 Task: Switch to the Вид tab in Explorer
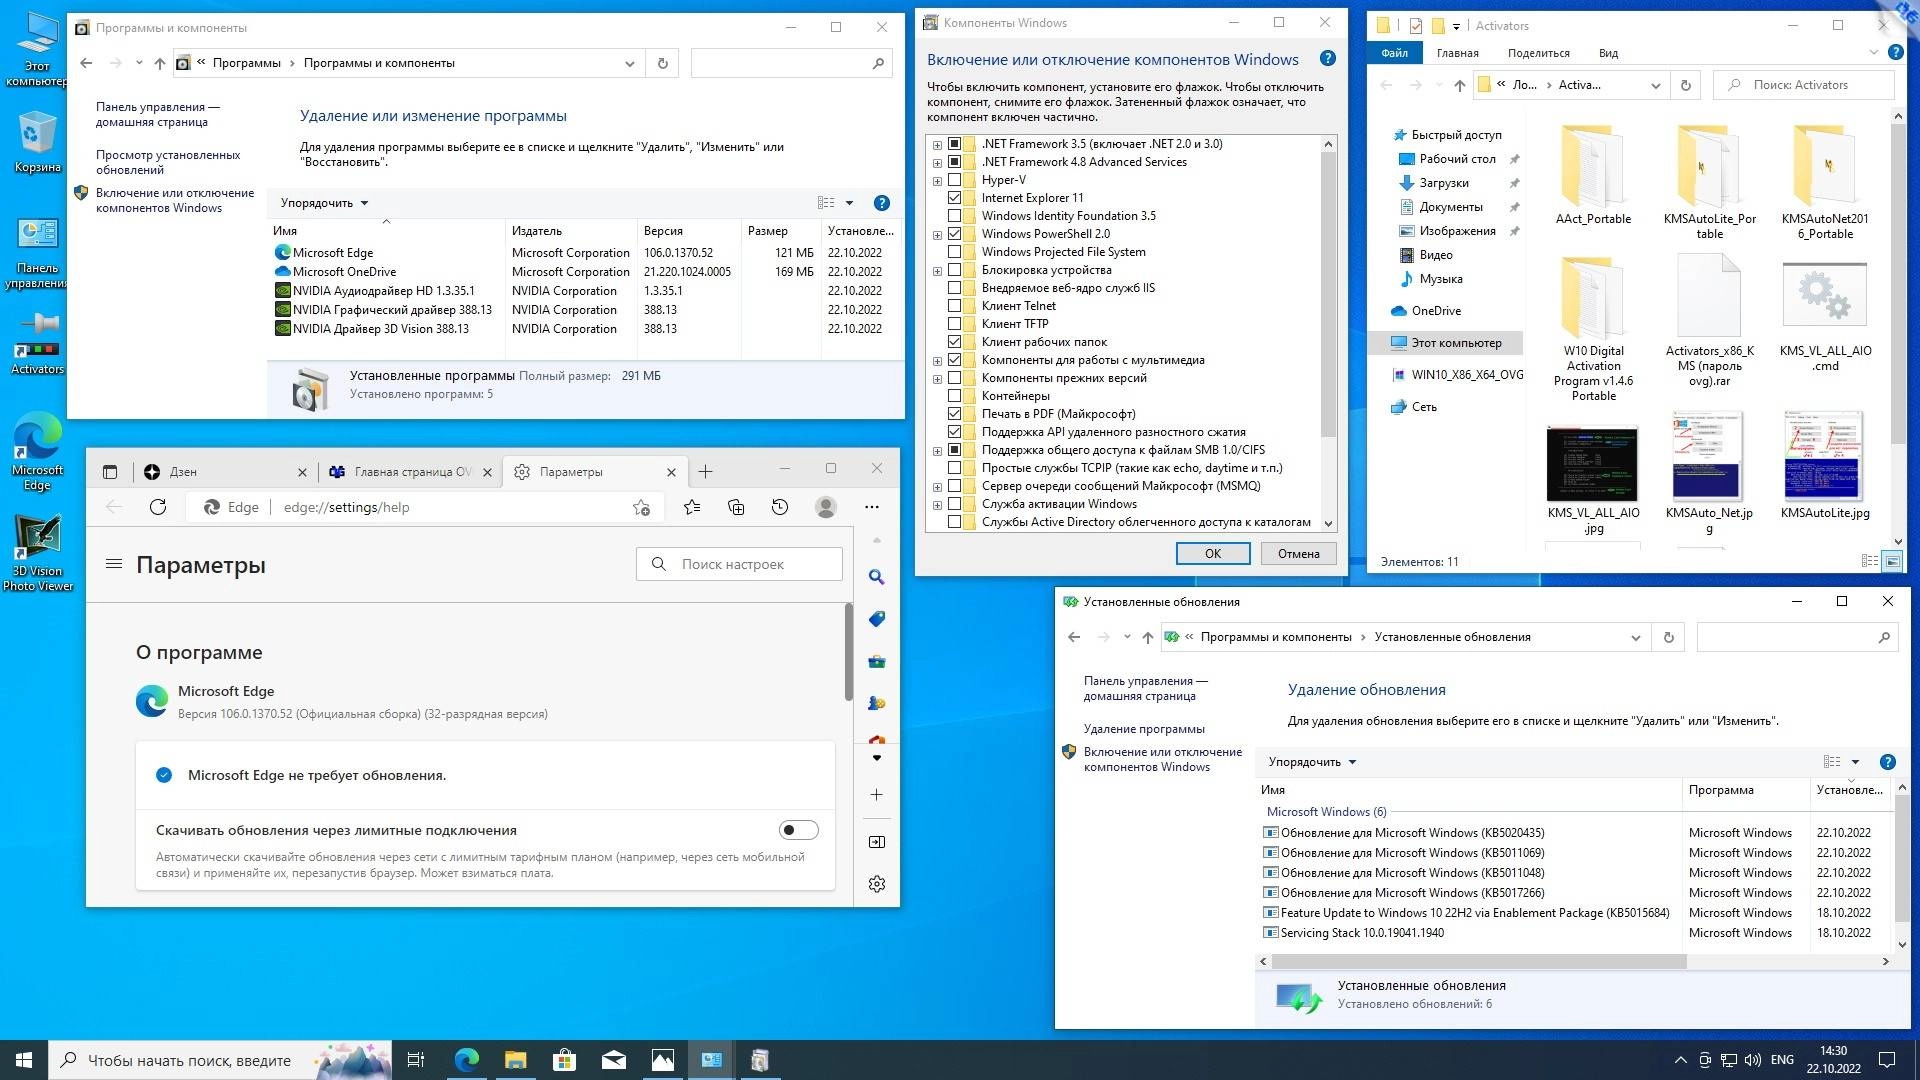(x=1607, y=53)
